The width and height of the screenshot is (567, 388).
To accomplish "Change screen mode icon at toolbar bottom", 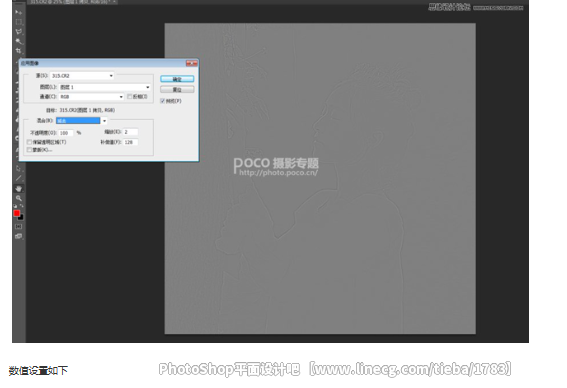I will [18, 236].
